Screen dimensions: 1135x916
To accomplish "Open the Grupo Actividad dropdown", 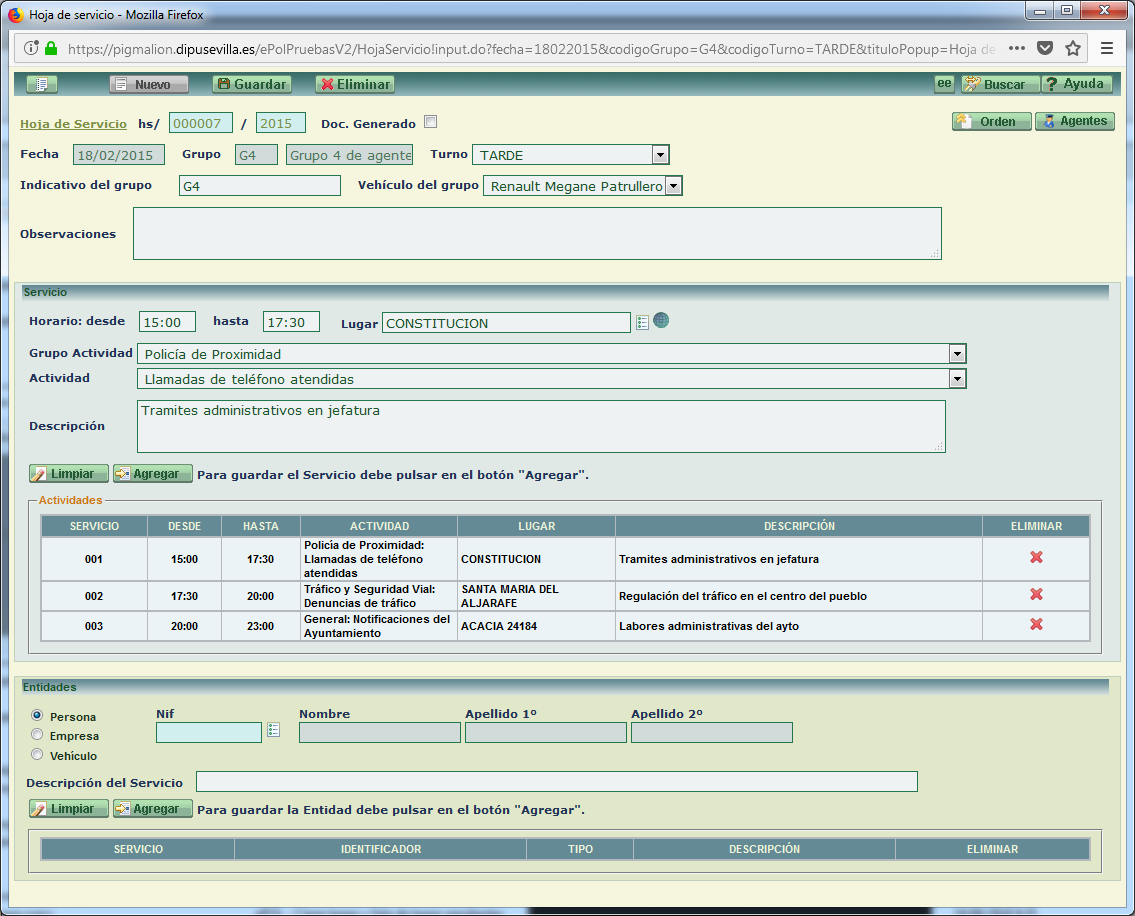I will [x=957, y=354].
